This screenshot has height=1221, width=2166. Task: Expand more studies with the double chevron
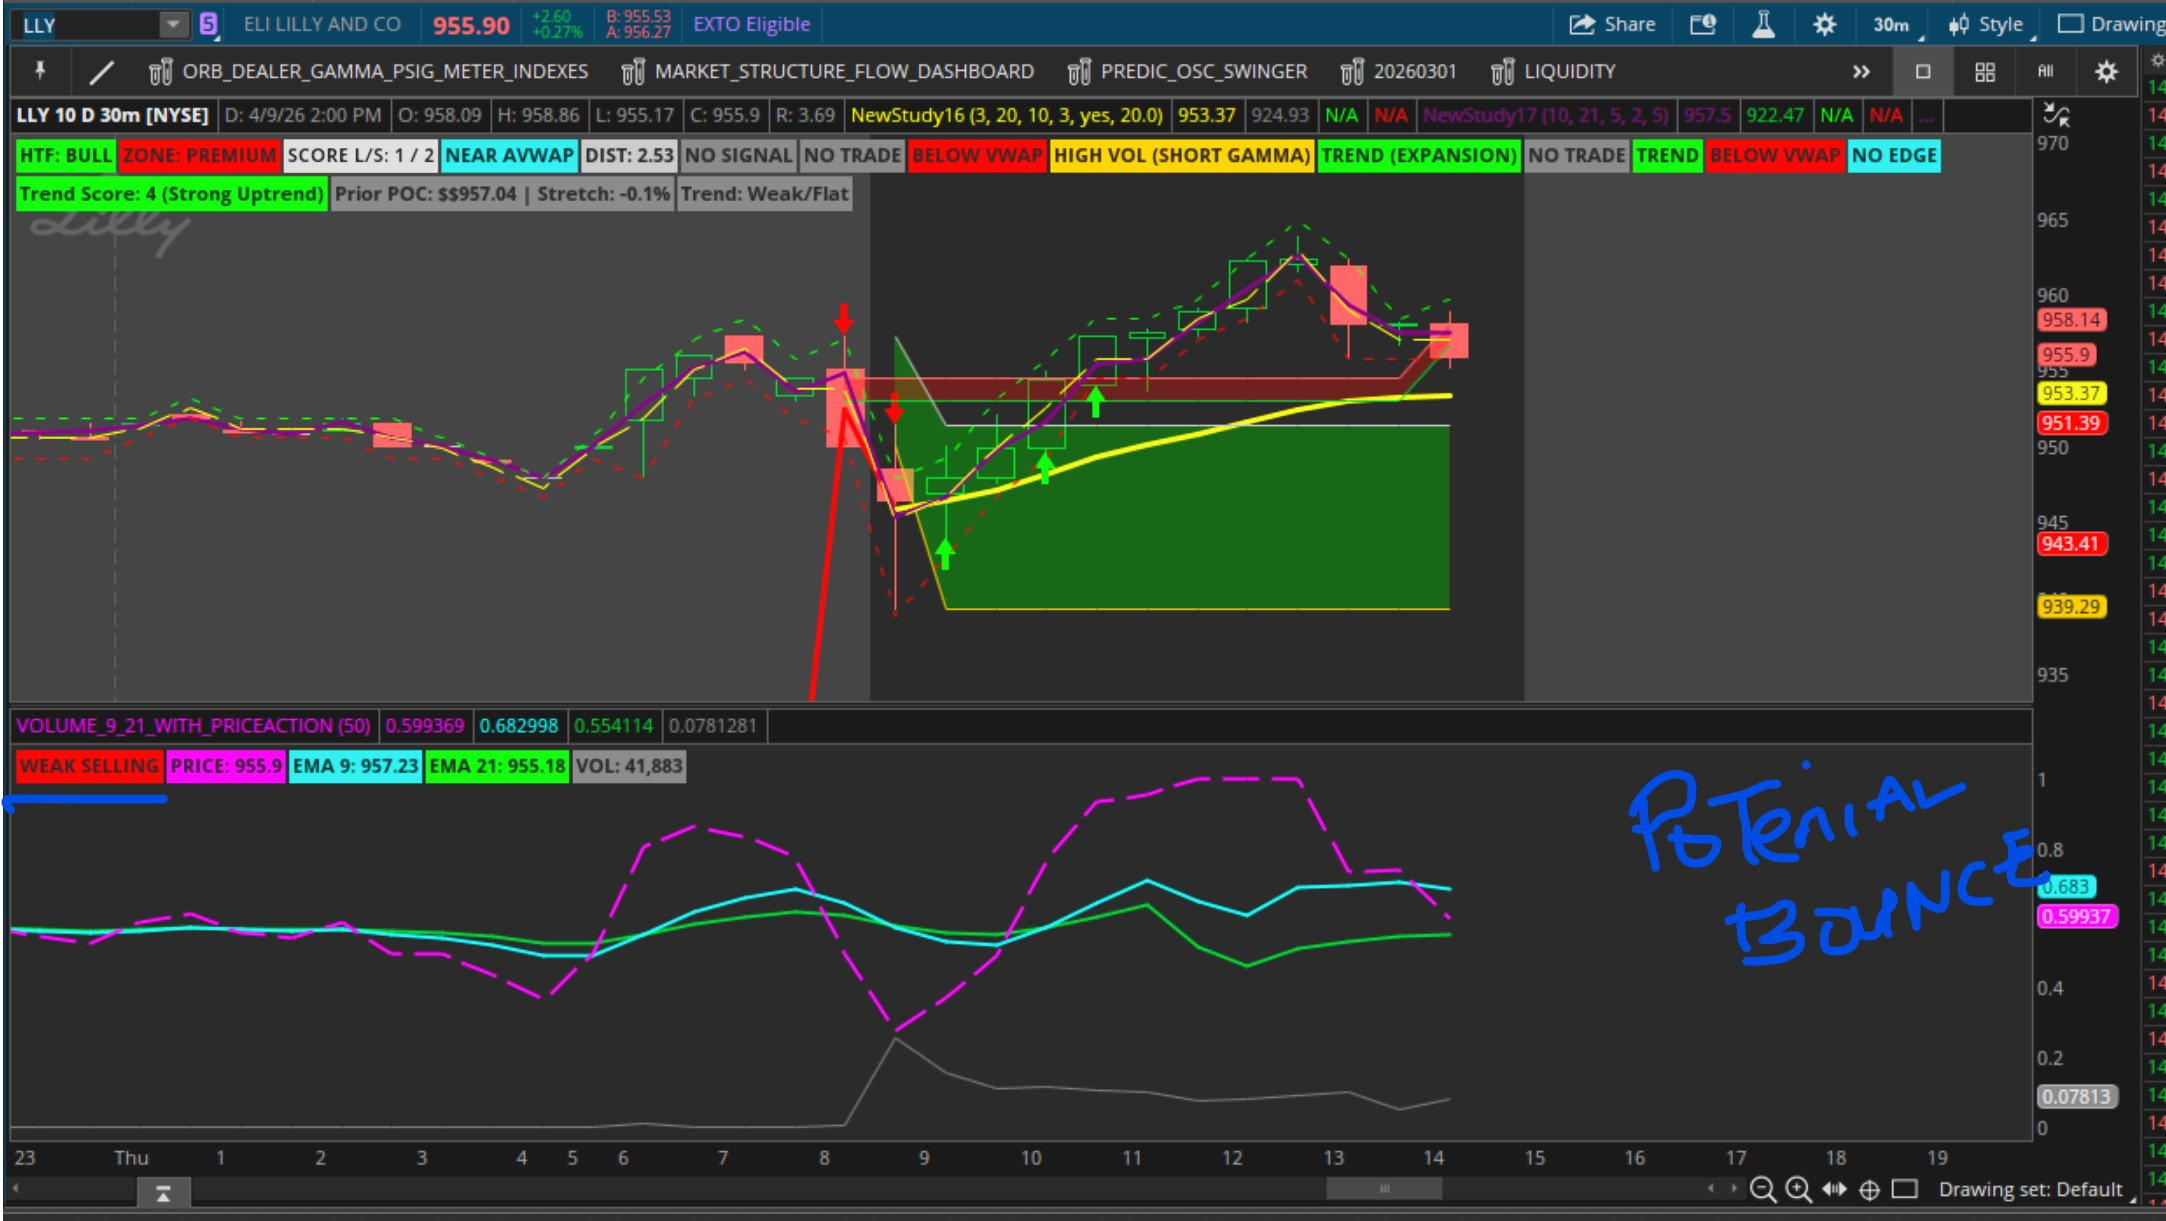pyautogui.click(x=1860, y=72)
